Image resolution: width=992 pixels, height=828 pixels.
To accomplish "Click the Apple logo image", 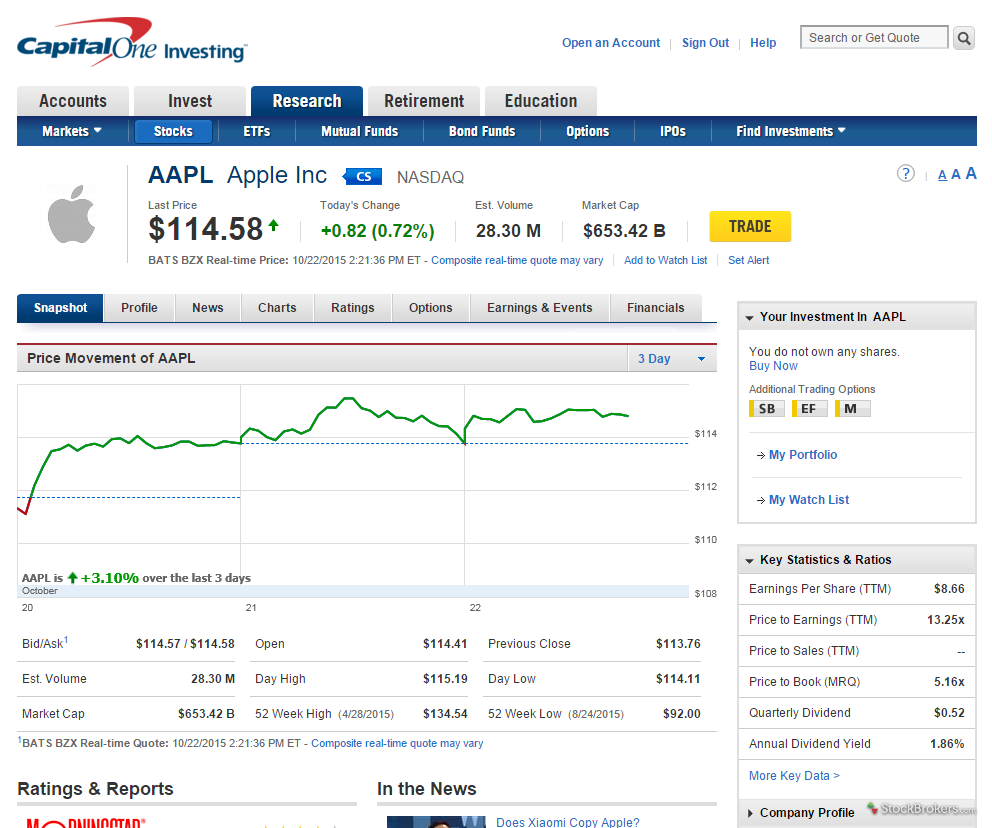I will tap(71, 214).
